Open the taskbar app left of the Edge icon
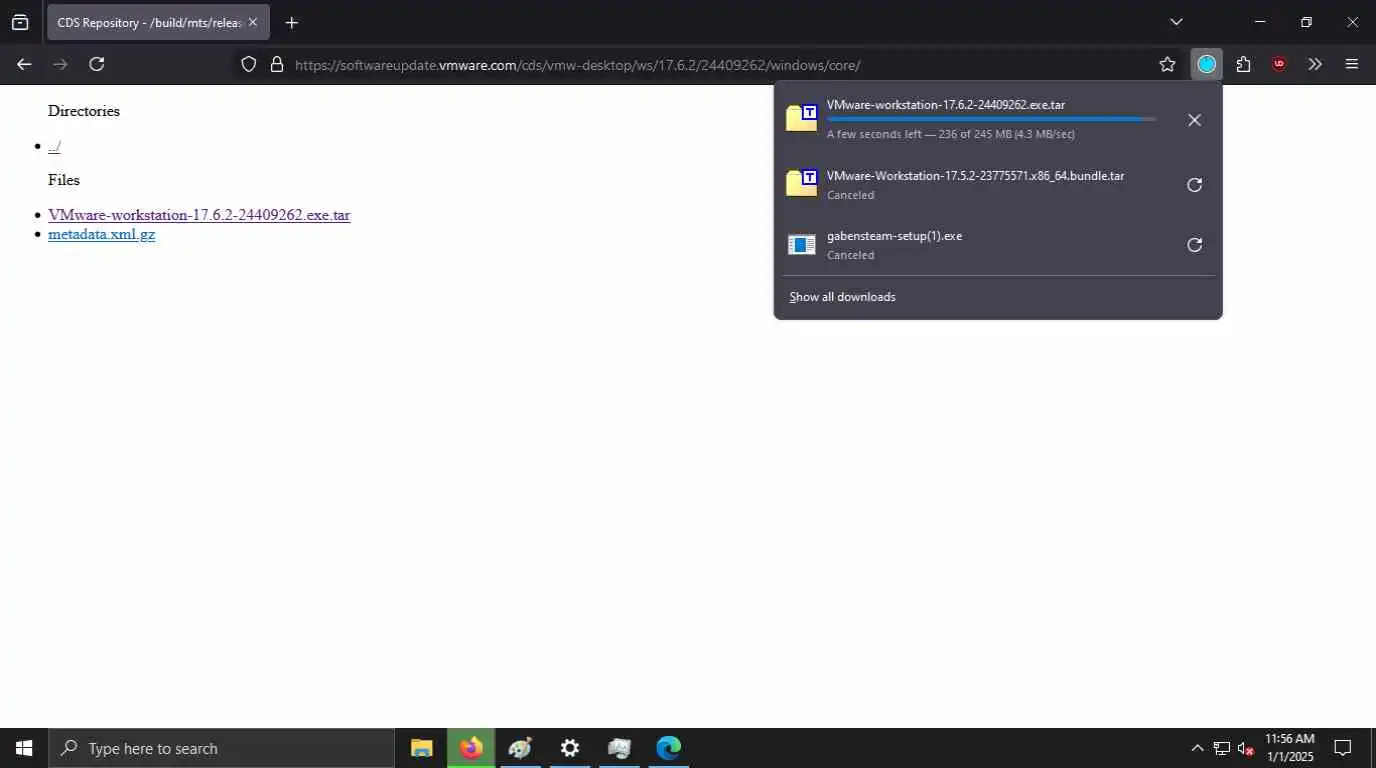 click(619, 748)
